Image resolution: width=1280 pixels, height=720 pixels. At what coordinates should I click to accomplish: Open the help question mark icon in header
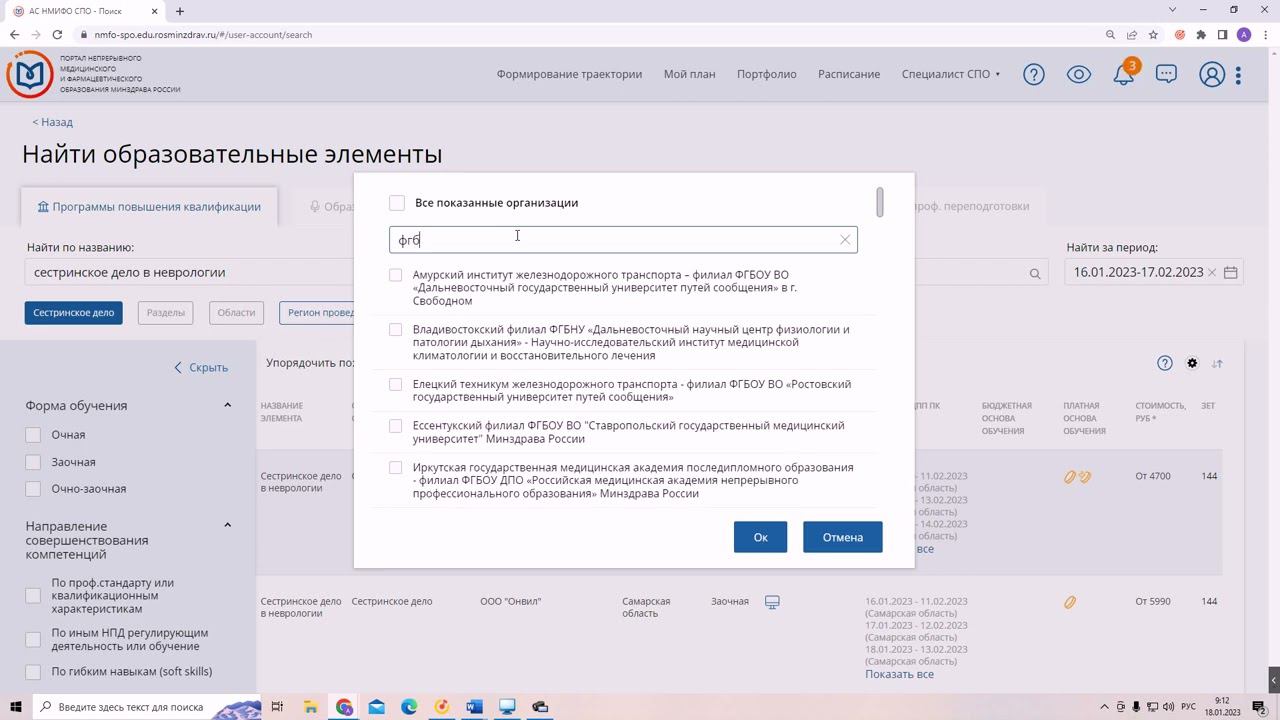pos(1034,74)
